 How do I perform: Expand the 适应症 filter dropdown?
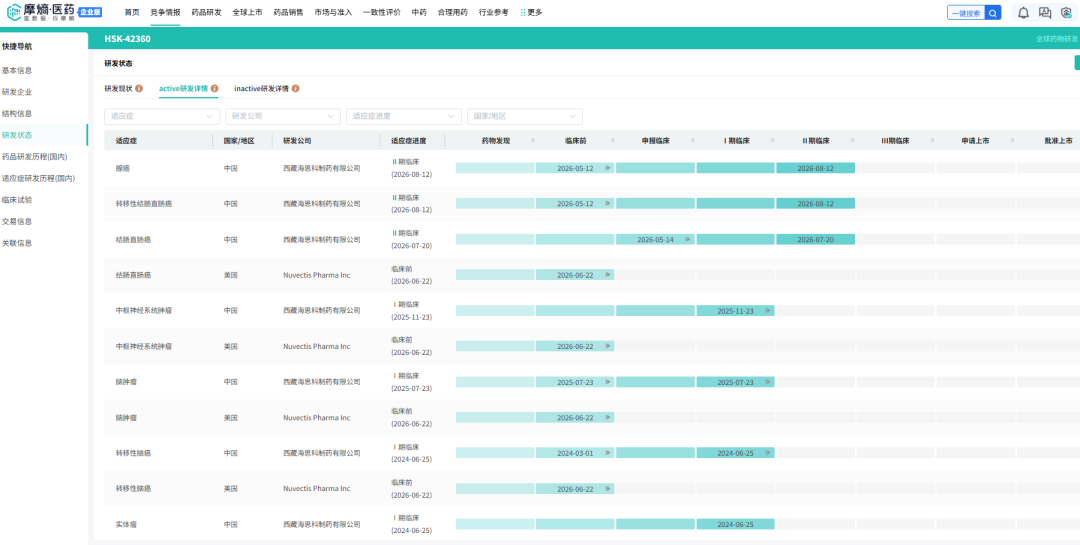point(162,116)
